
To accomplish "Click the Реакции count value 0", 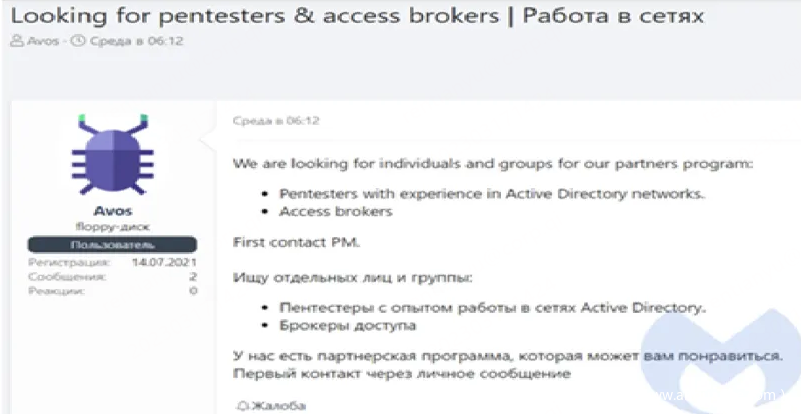I will click(x=193, y=291).
